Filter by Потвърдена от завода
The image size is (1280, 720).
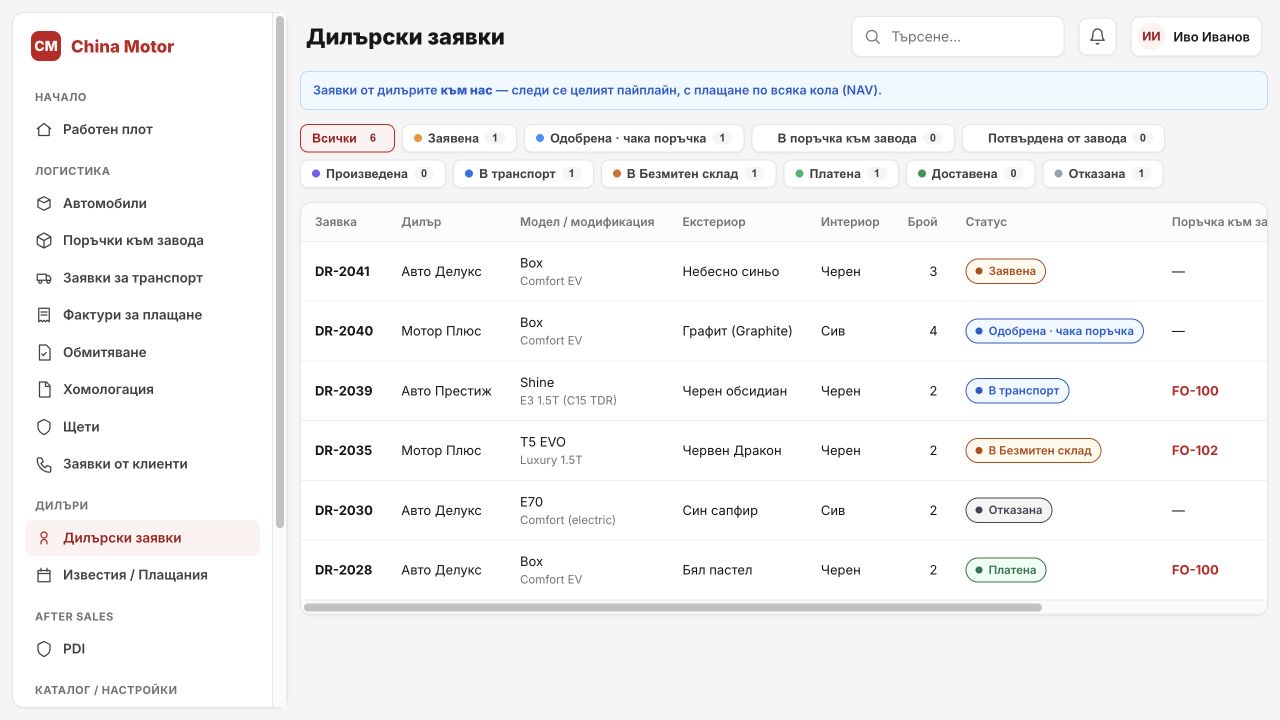(1063, 138)
